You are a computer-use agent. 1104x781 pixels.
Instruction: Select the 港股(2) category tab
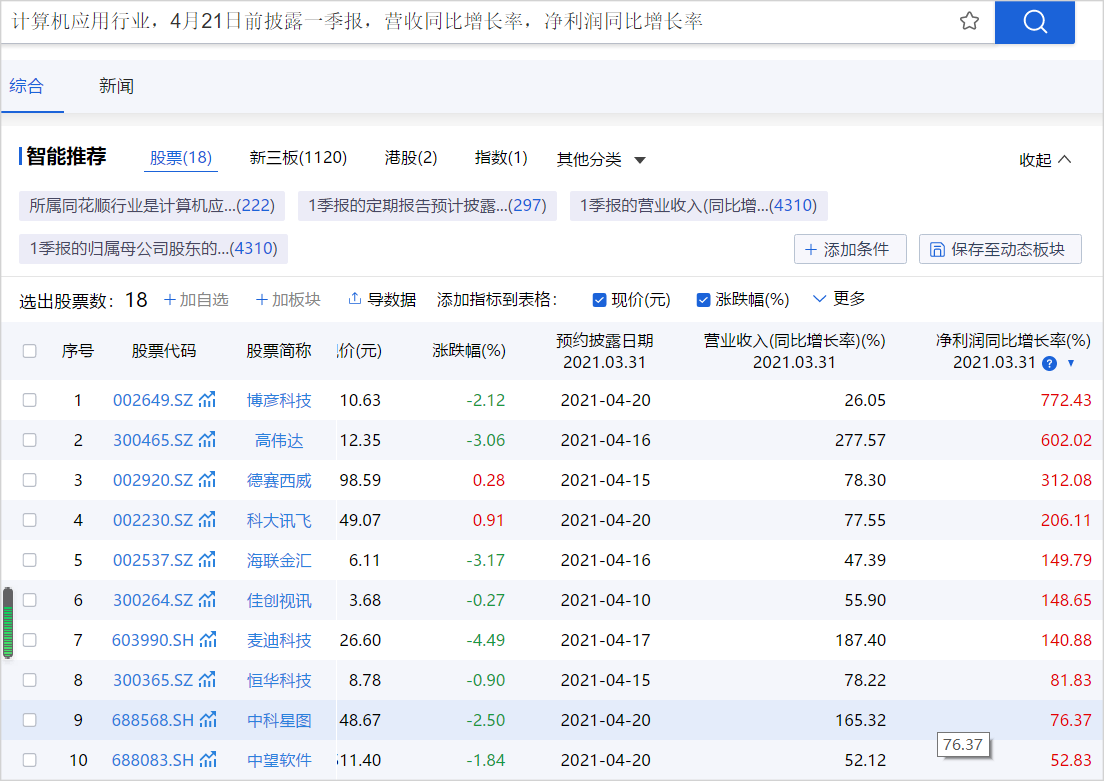tap(411, 158)
